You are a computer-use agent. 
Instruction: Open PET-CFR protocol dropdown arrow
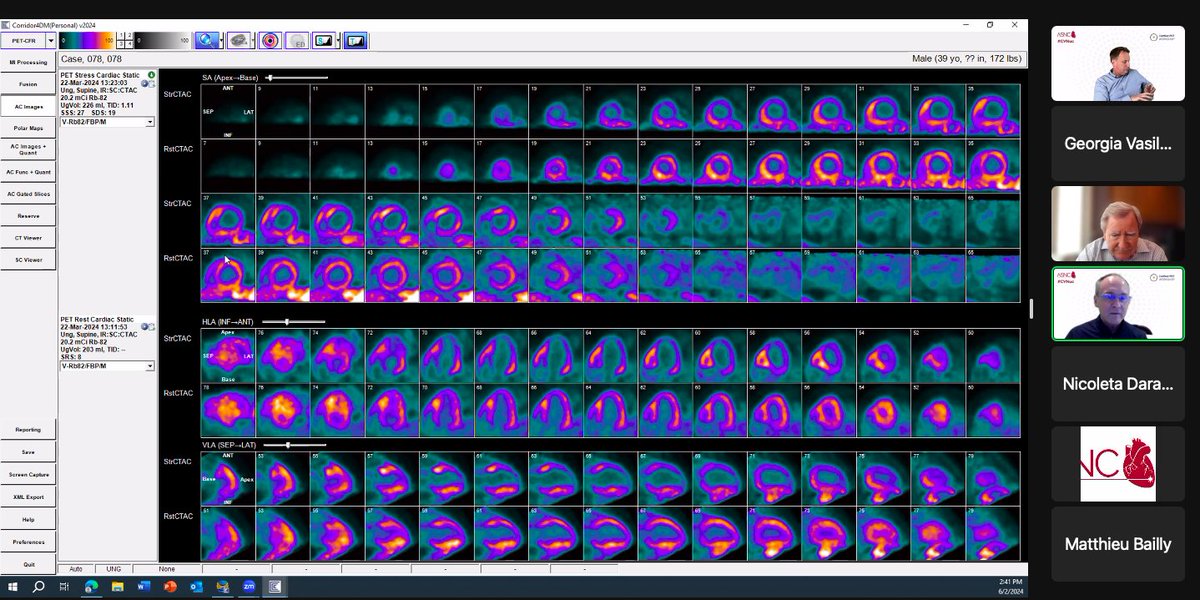tap(50, 41)
